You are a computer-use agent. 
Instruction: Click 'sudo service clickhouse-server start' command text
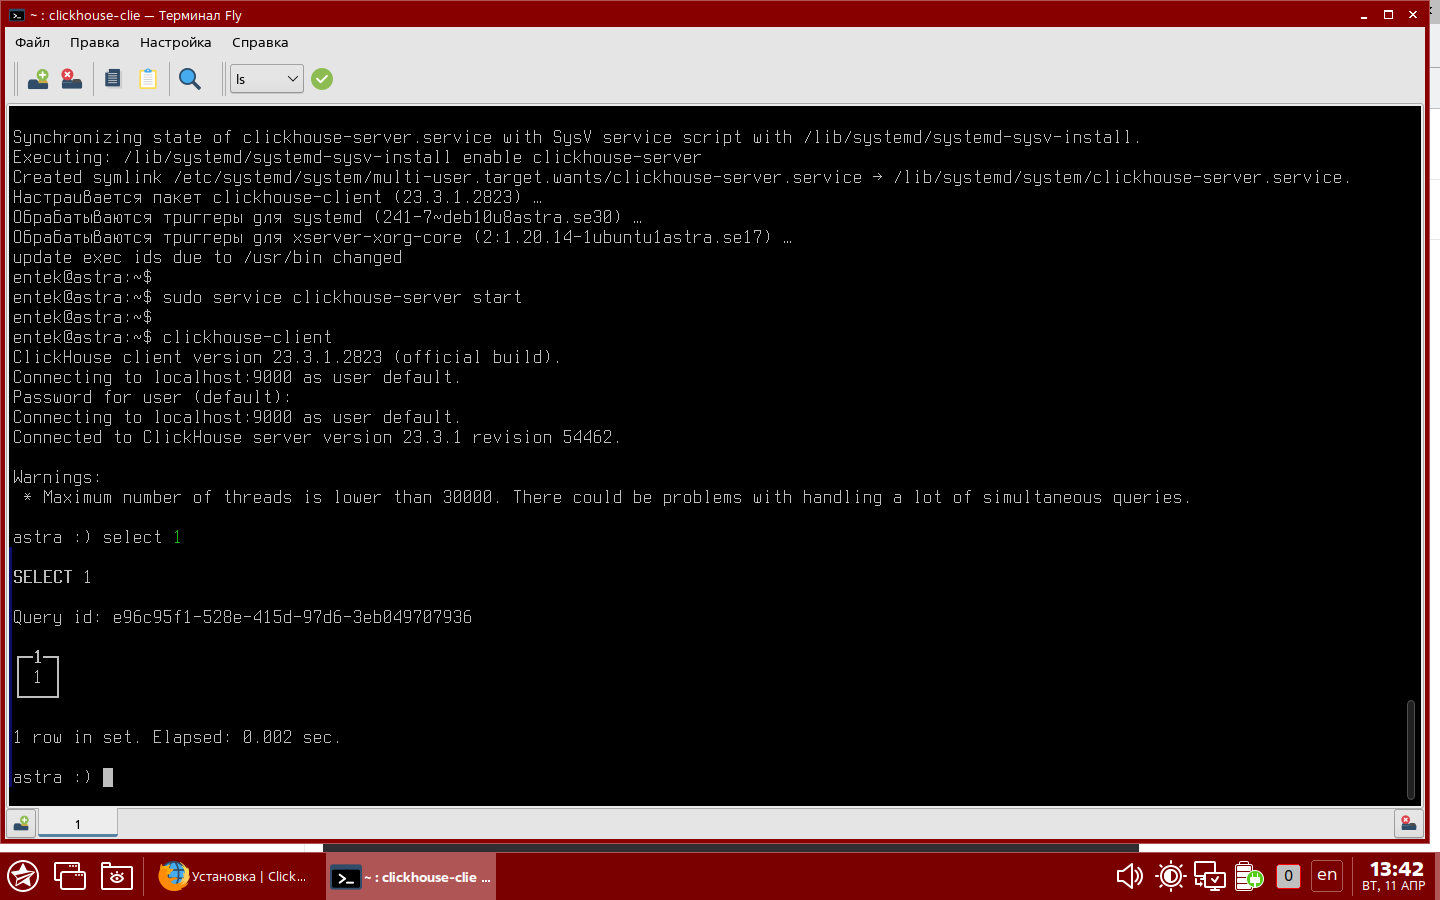coord(342,297)
